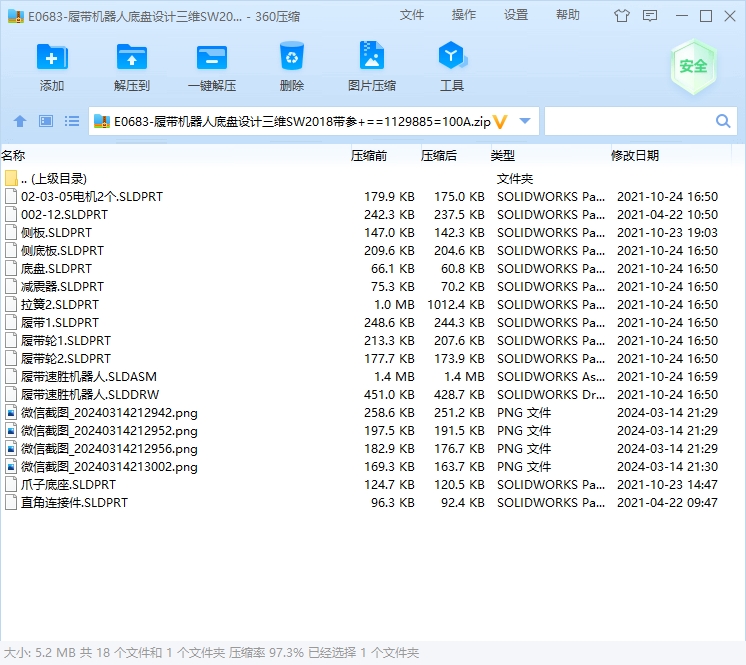Click the 1012.4 KB compressed size cell

(455, 304)
